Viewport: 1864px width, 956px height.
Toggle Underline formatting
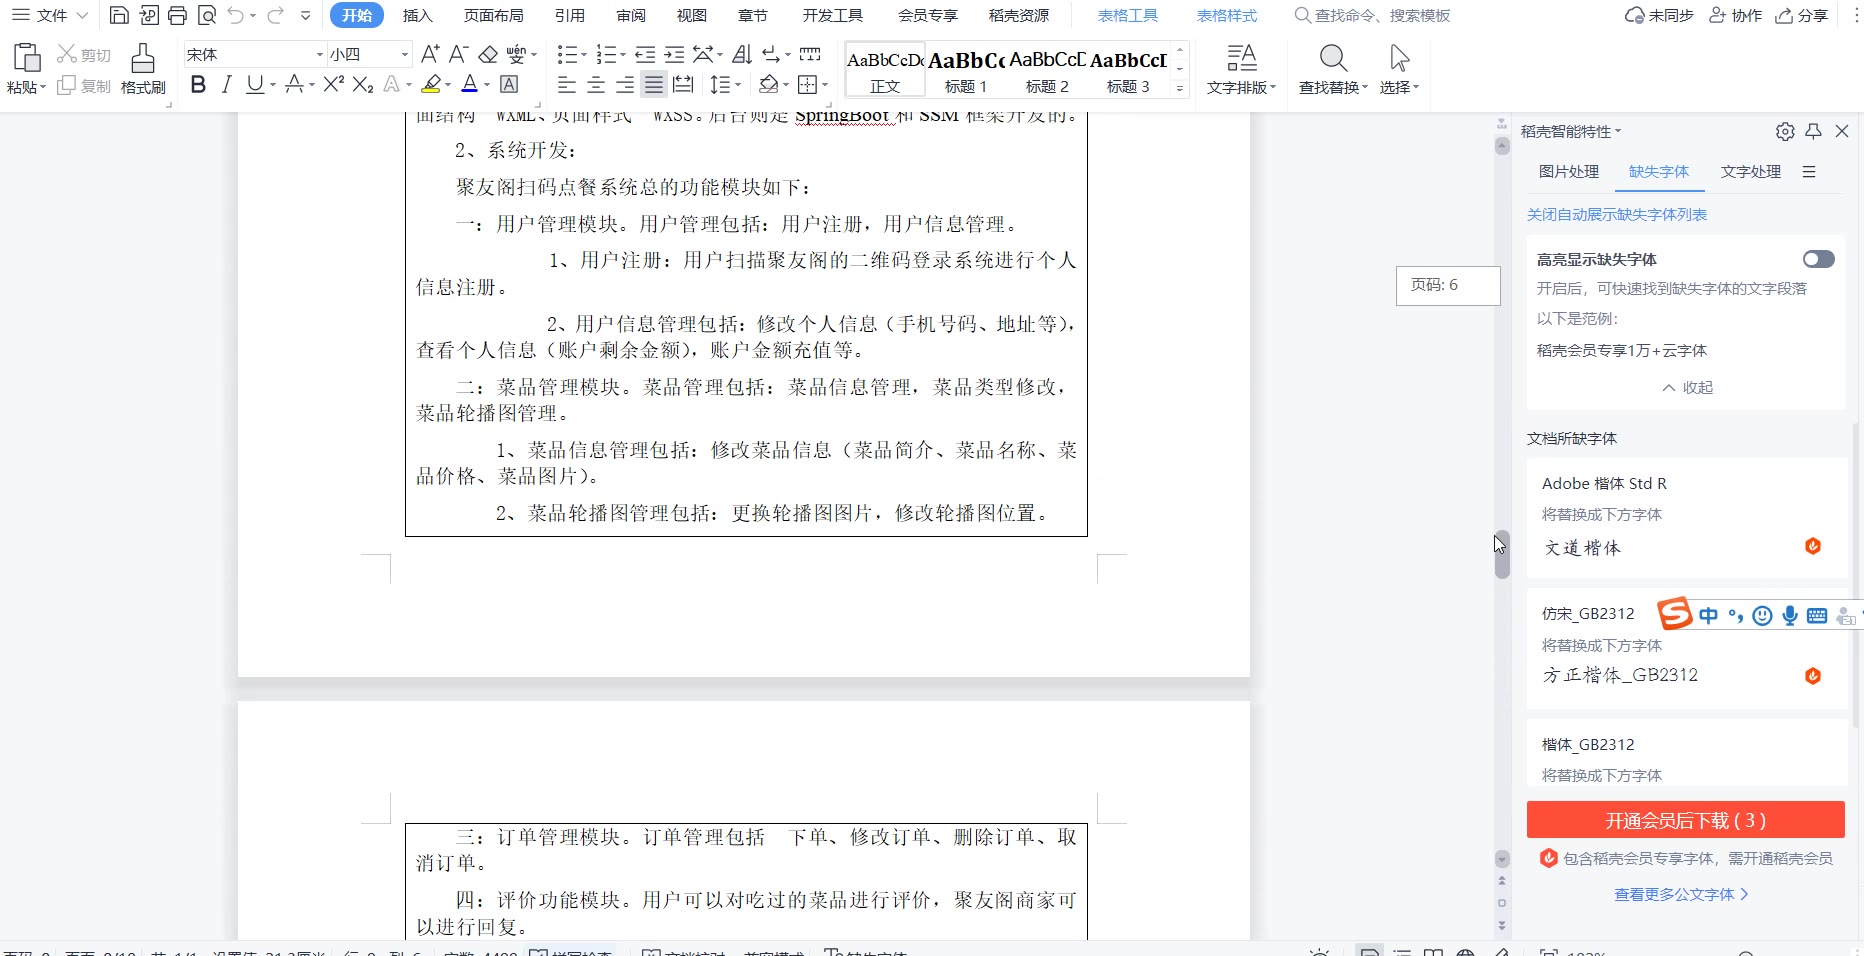tap(255, 85)
